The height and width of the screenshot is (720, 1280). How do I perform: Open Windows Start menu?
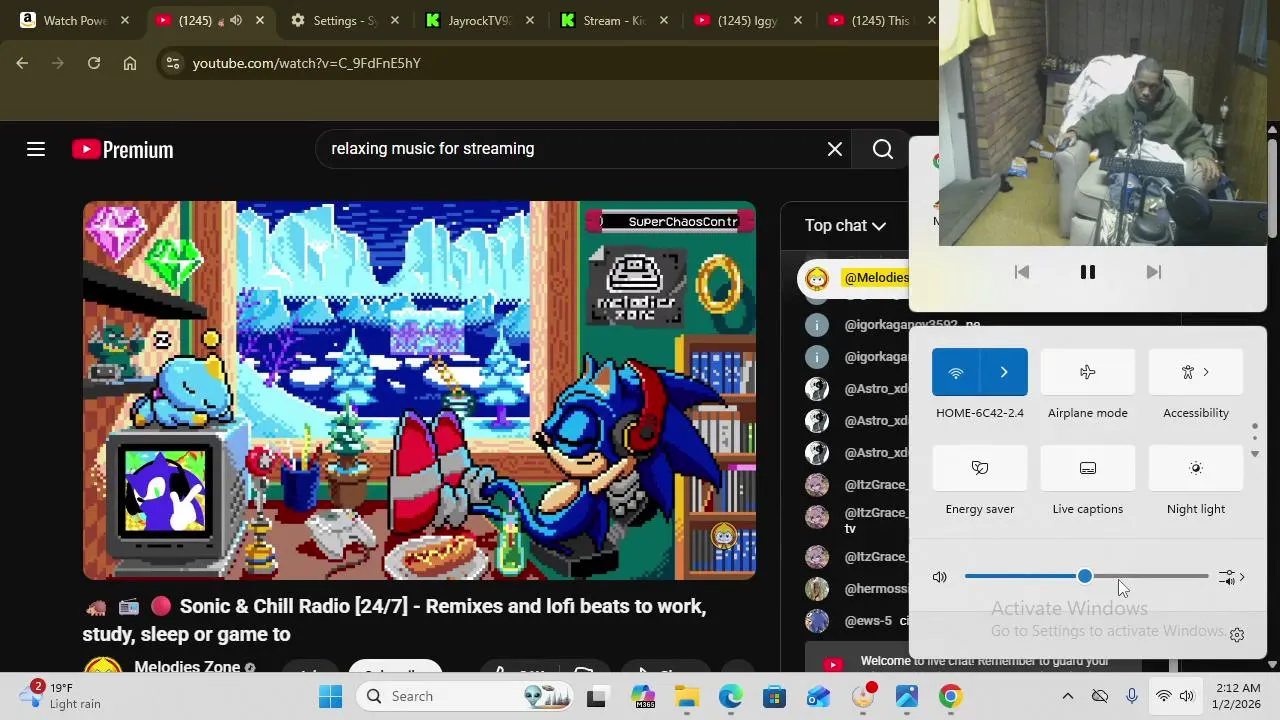[x=331, y=696]
